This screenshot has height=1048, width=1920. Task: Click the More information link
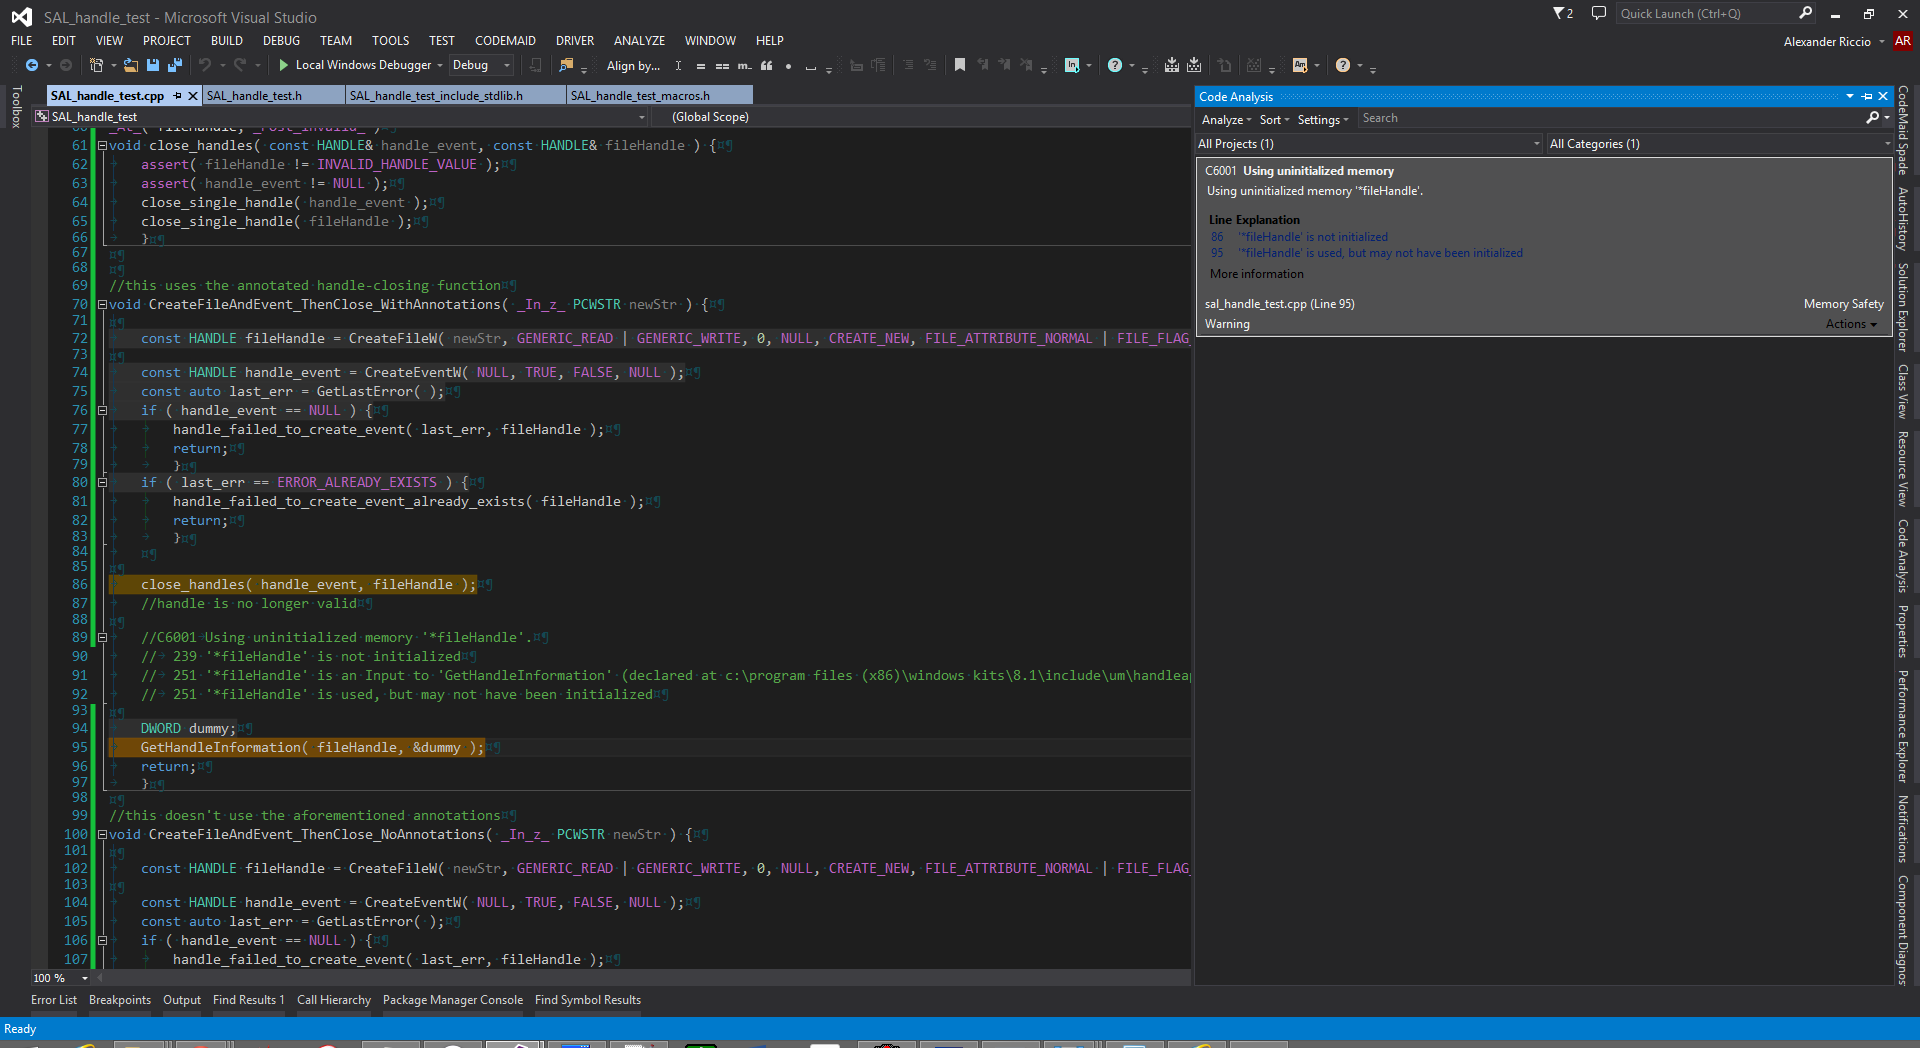(1256, 274)
